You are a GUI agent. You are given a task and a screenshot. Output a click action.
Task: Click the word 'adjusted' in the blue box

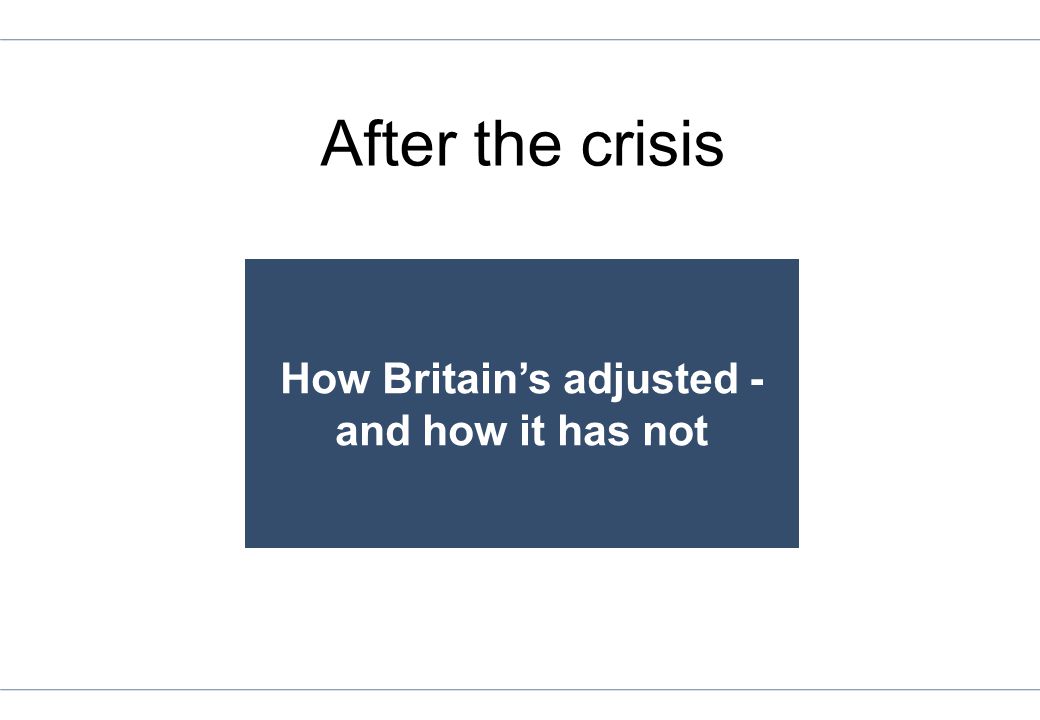click(x=651, y=380)
